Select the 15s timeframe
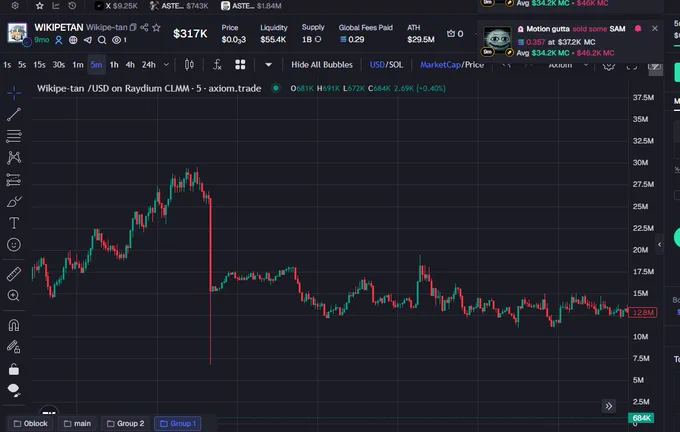680x432 pixels. coord(39,65)
